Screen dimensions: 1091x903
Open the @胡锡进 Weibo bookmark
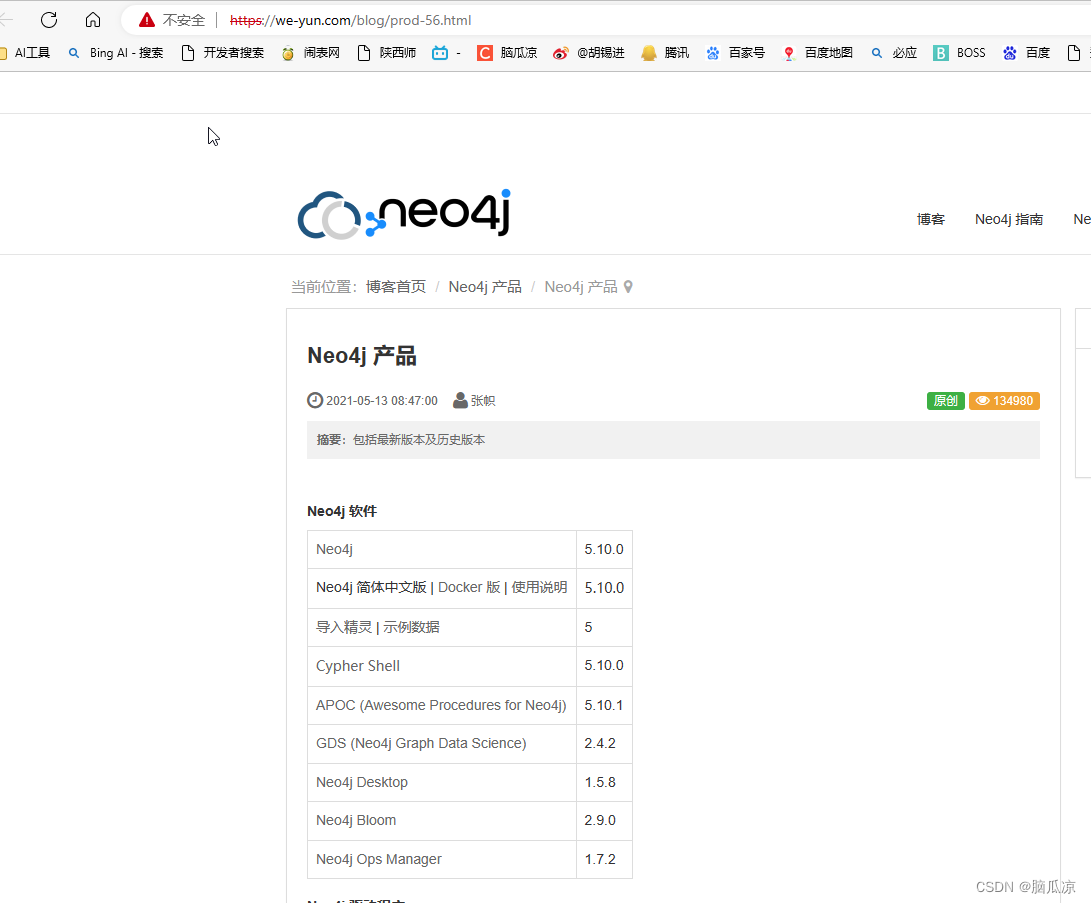589,53
